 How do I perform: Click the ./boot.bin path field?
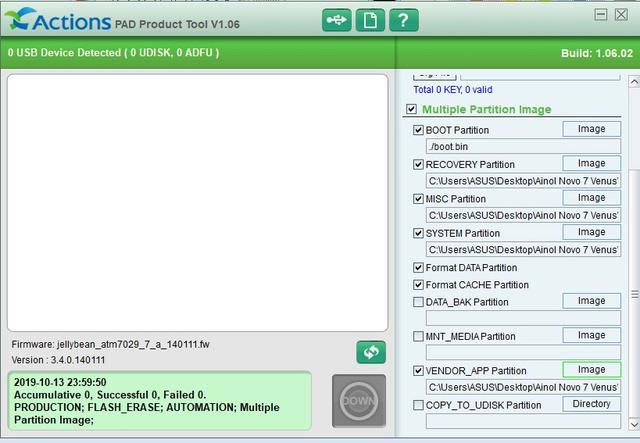tap(523, 146)
